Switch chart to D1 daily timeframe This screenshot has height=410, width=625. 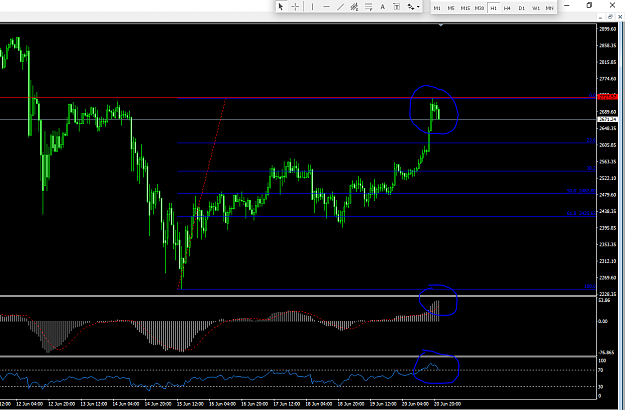coord(522,8)
